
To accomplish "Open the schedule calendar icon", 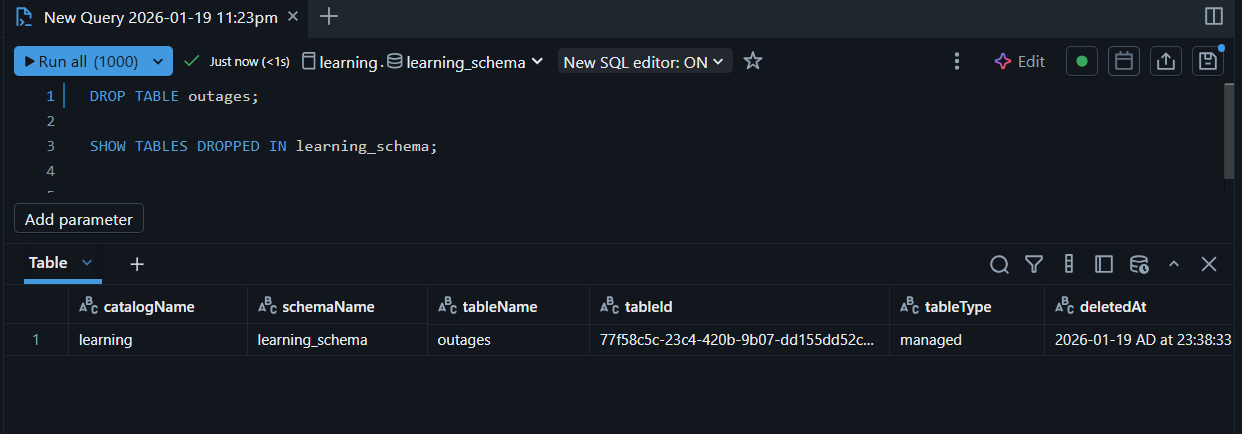I will point(1123,61).
